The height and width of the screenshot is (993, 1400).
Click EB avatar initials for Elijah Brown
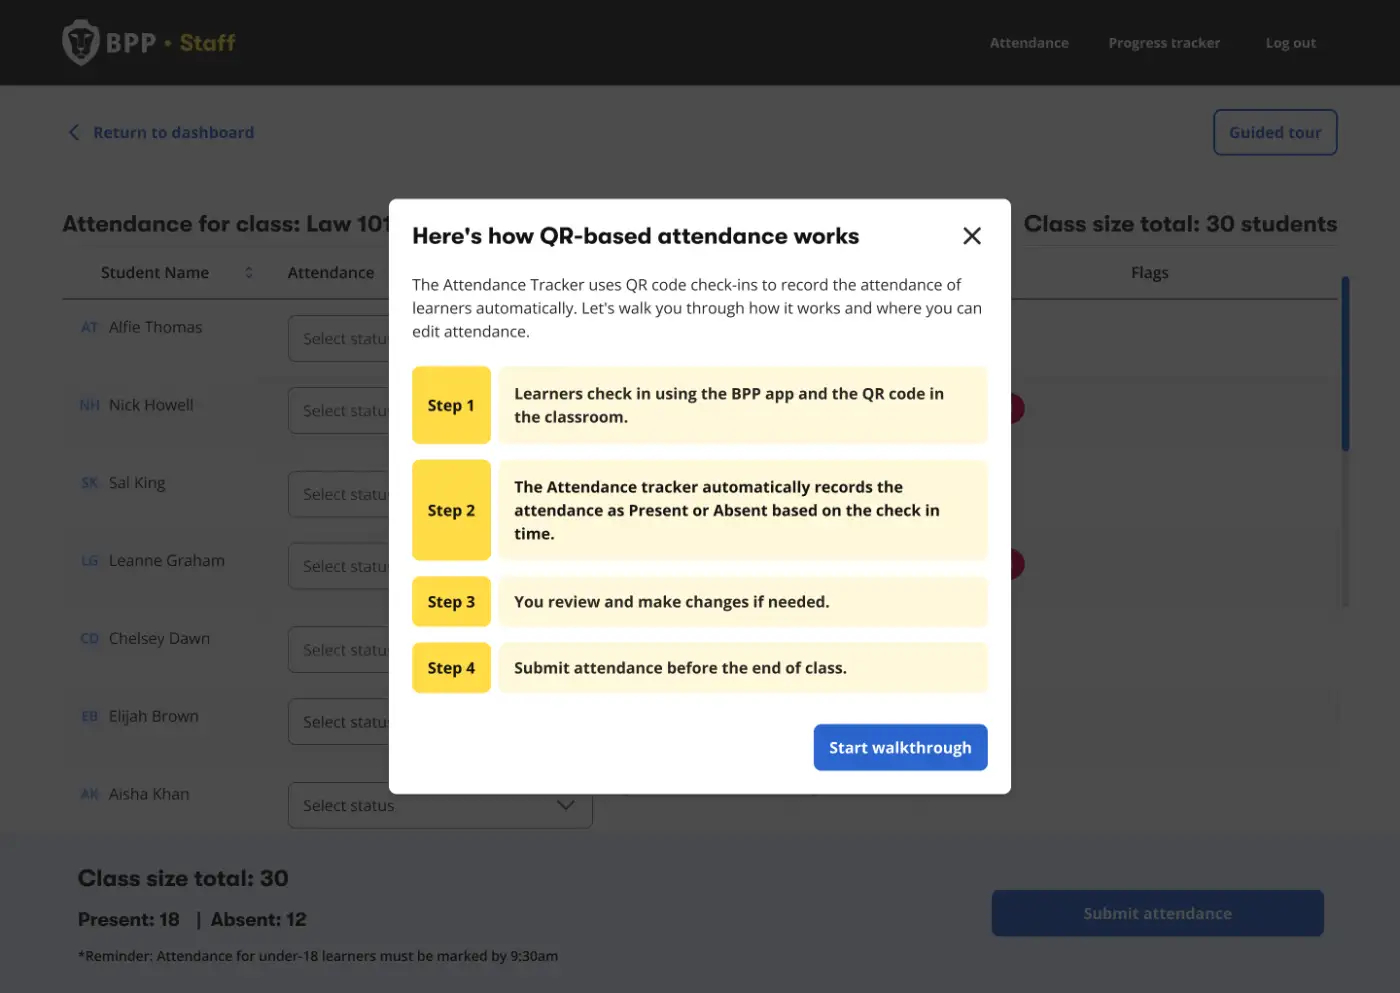[90, 717]
